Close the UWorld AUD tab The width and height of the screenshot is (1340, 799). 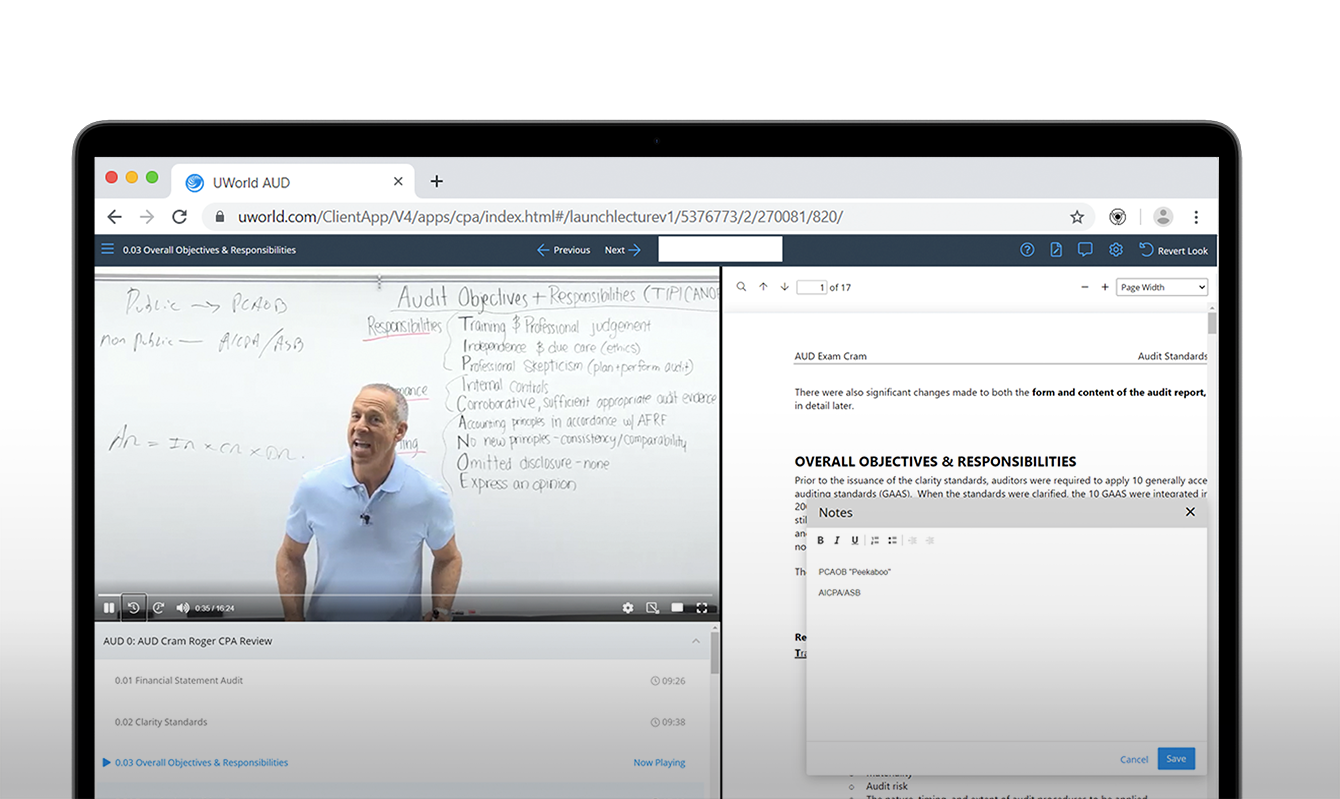[x=398, y=182]
